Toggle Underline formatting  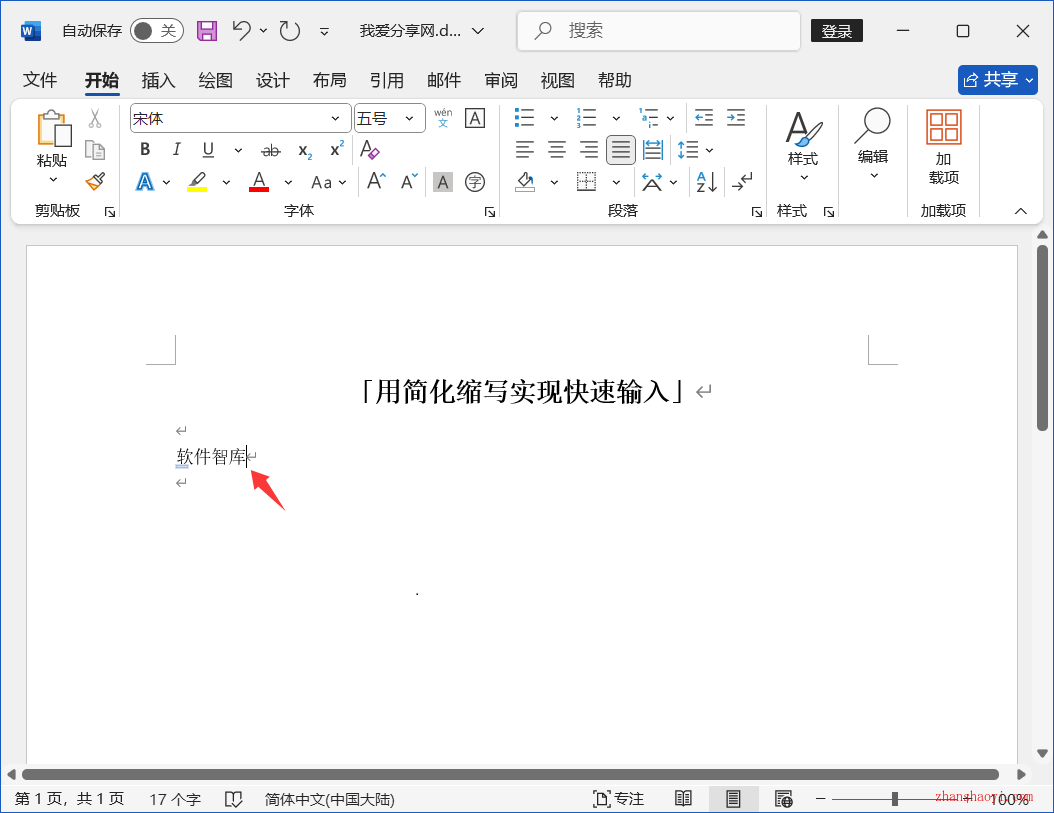coord(208,150)
